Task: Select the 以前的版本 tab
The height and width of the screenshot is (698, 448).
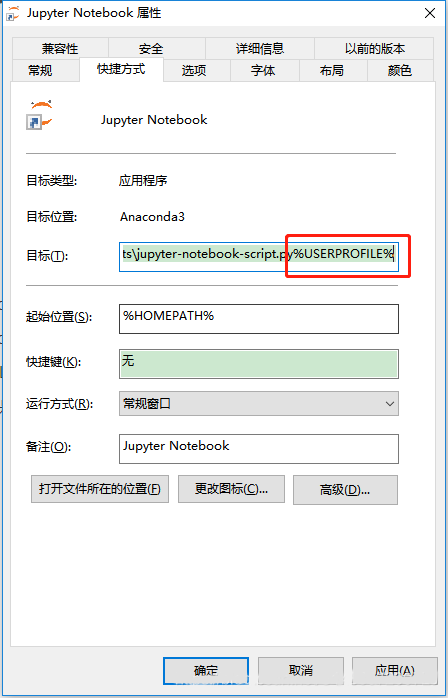Action: coord(374,48)
